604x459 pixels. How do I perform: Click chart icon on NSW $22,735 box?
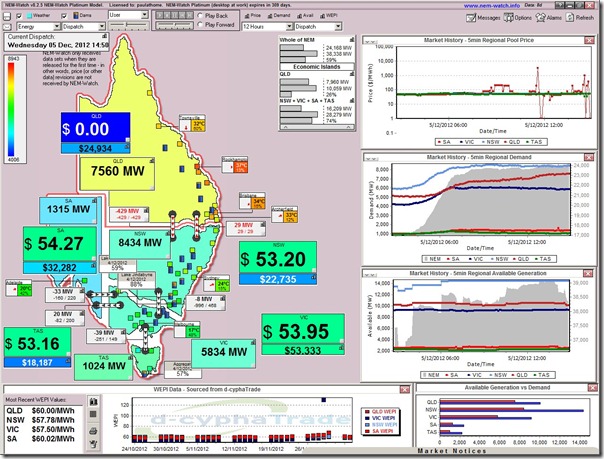click(314, 277)
